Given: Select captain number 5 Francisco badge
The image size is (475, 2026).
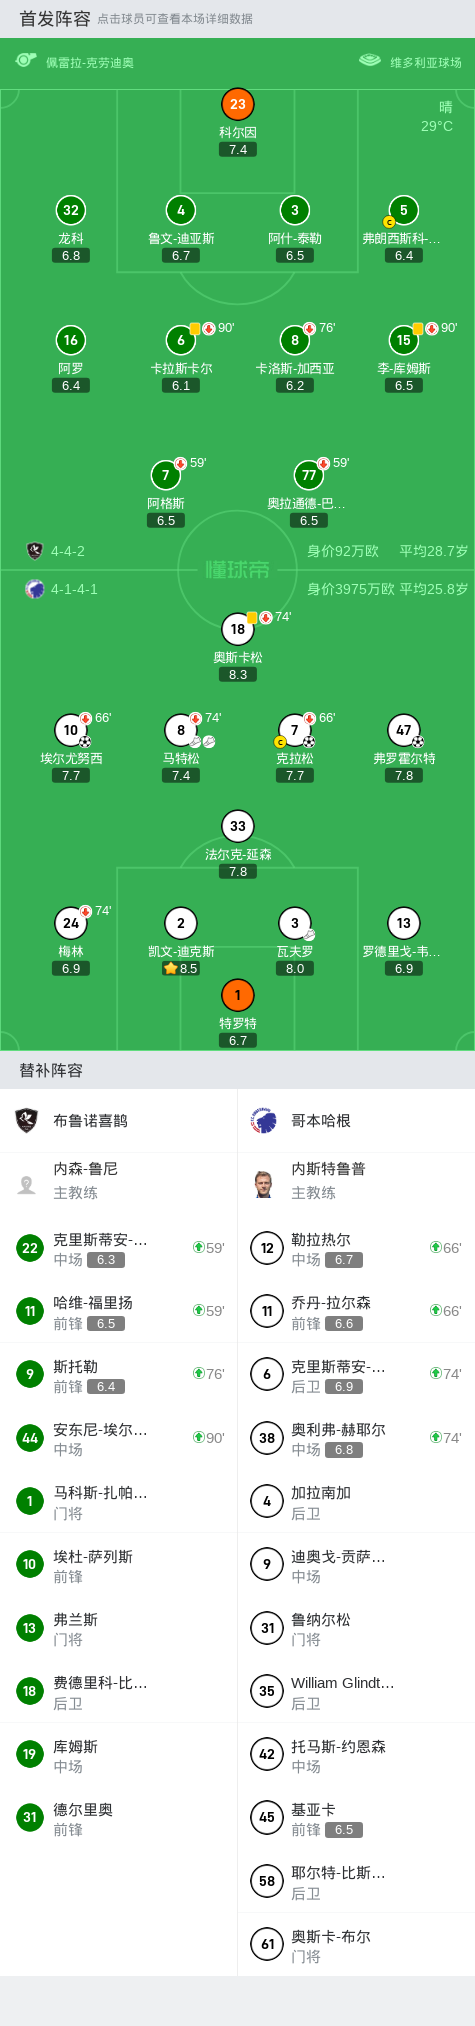Looking at the screenshot, I should click(x=404, y=210).
